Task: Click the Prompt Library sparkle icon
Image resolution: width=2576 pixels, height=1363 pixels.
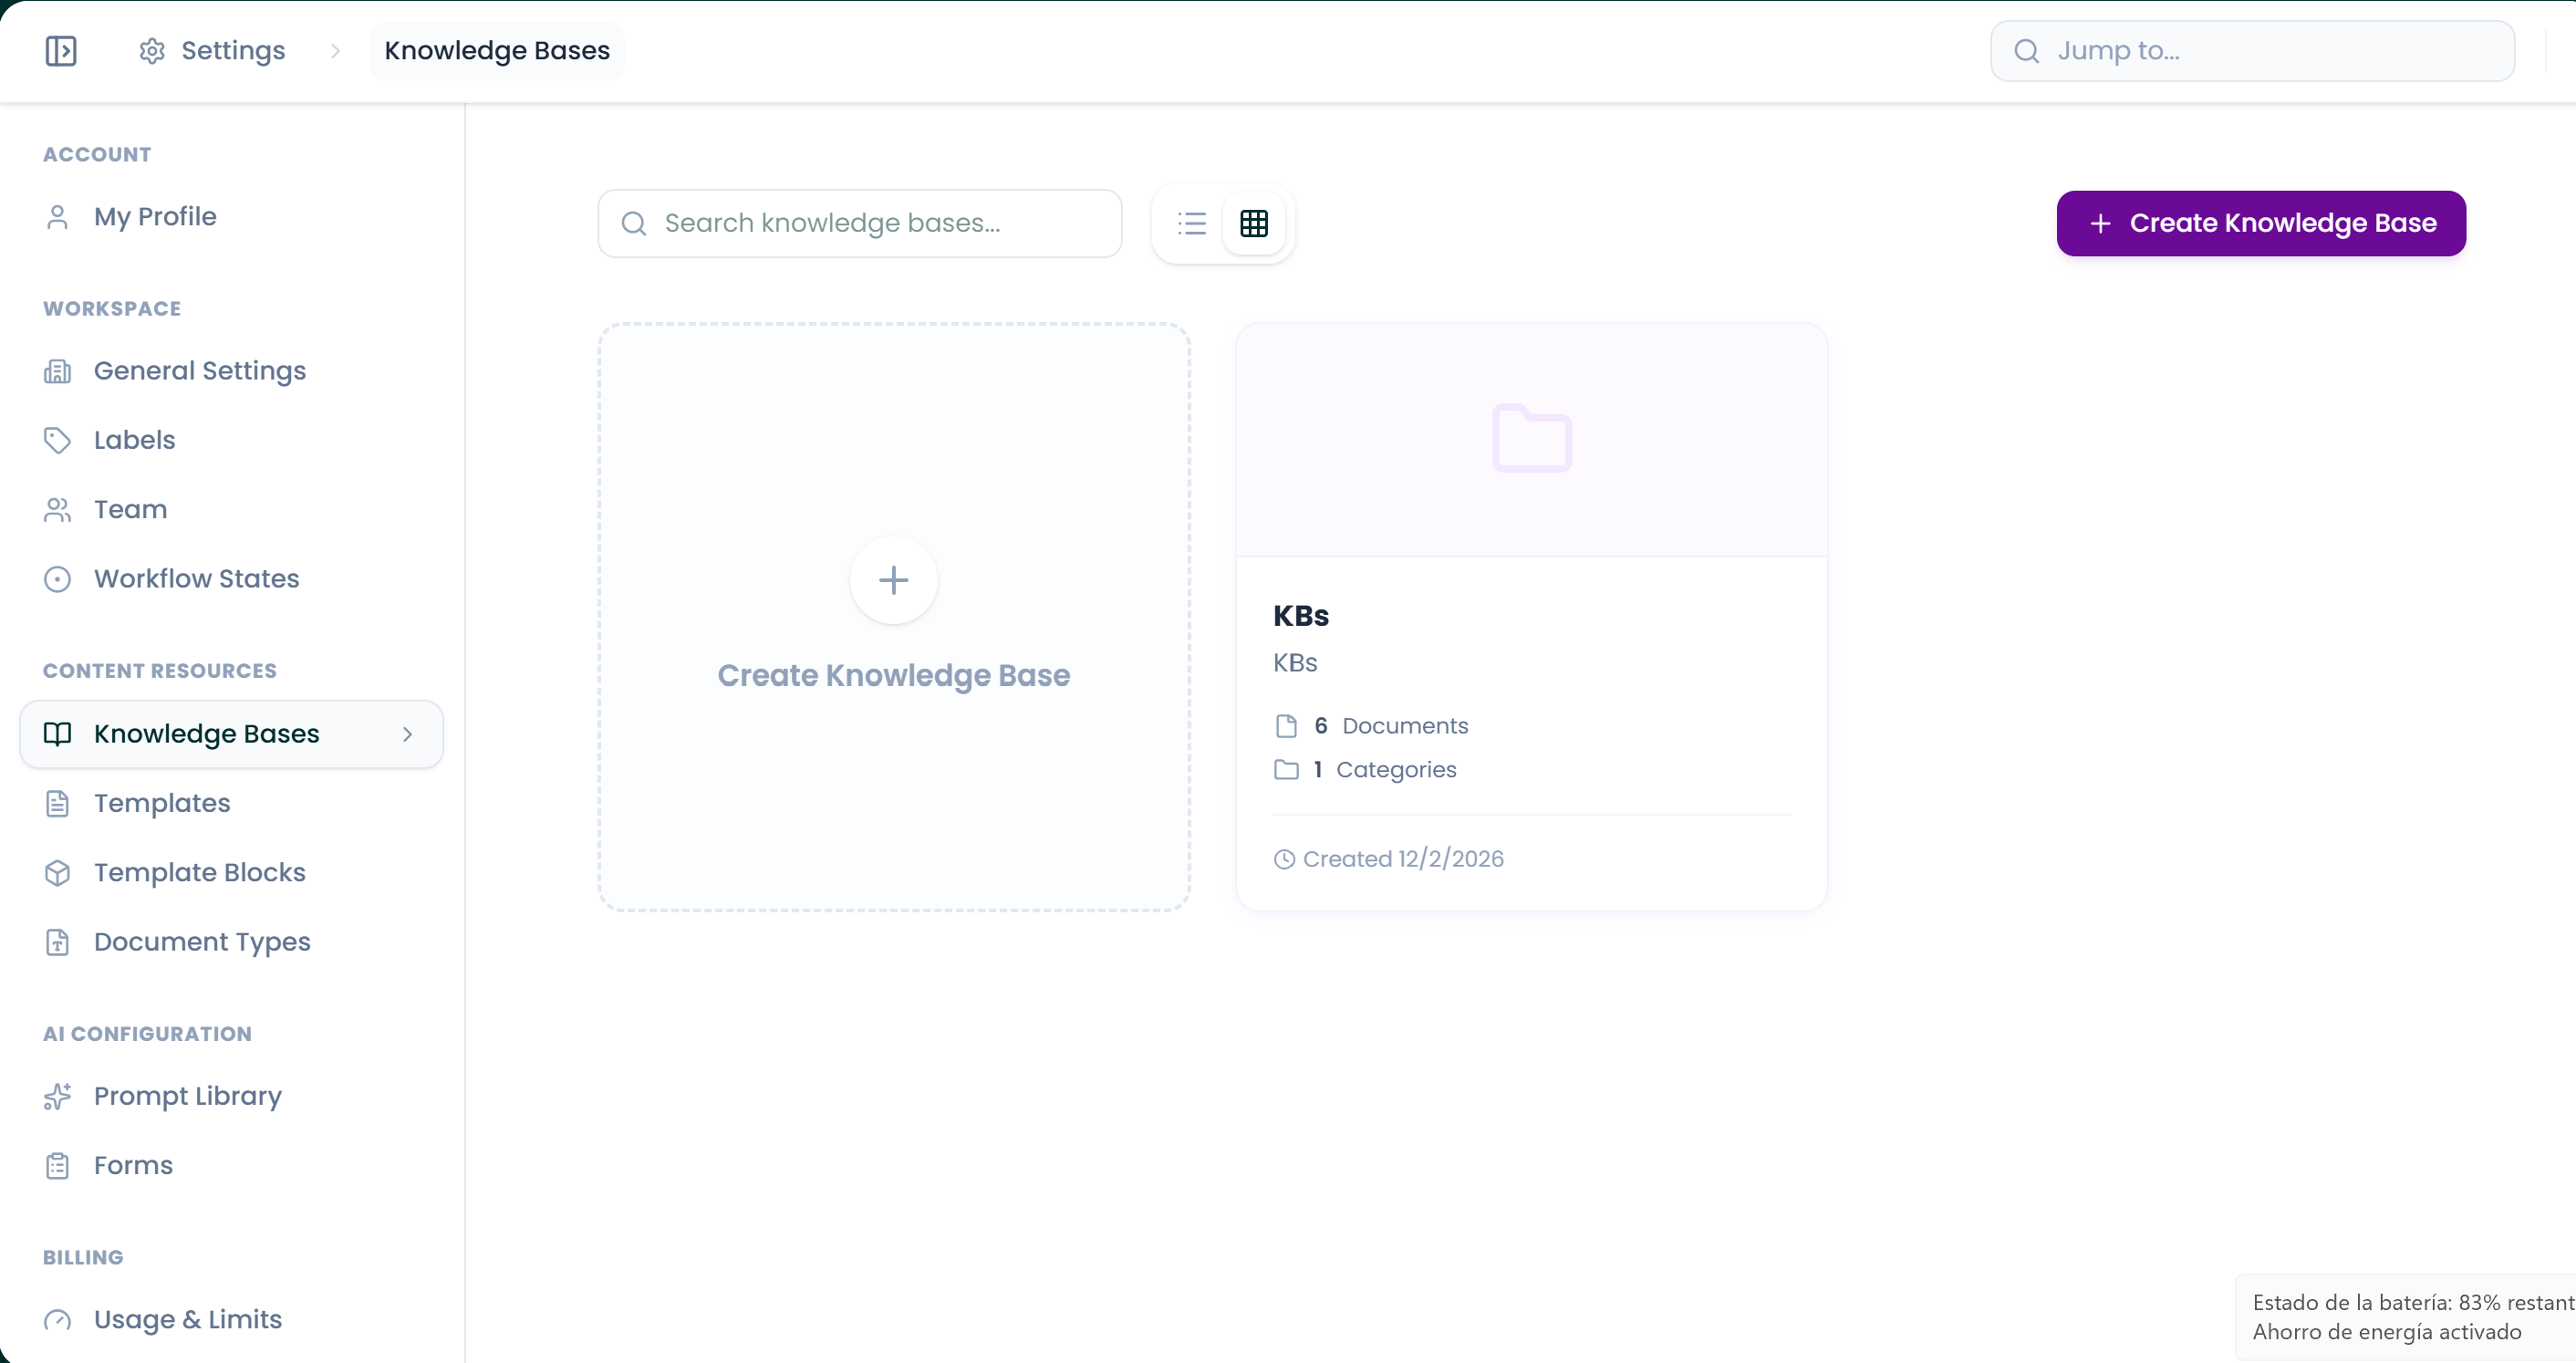Action: click(x=58, y=1096)
